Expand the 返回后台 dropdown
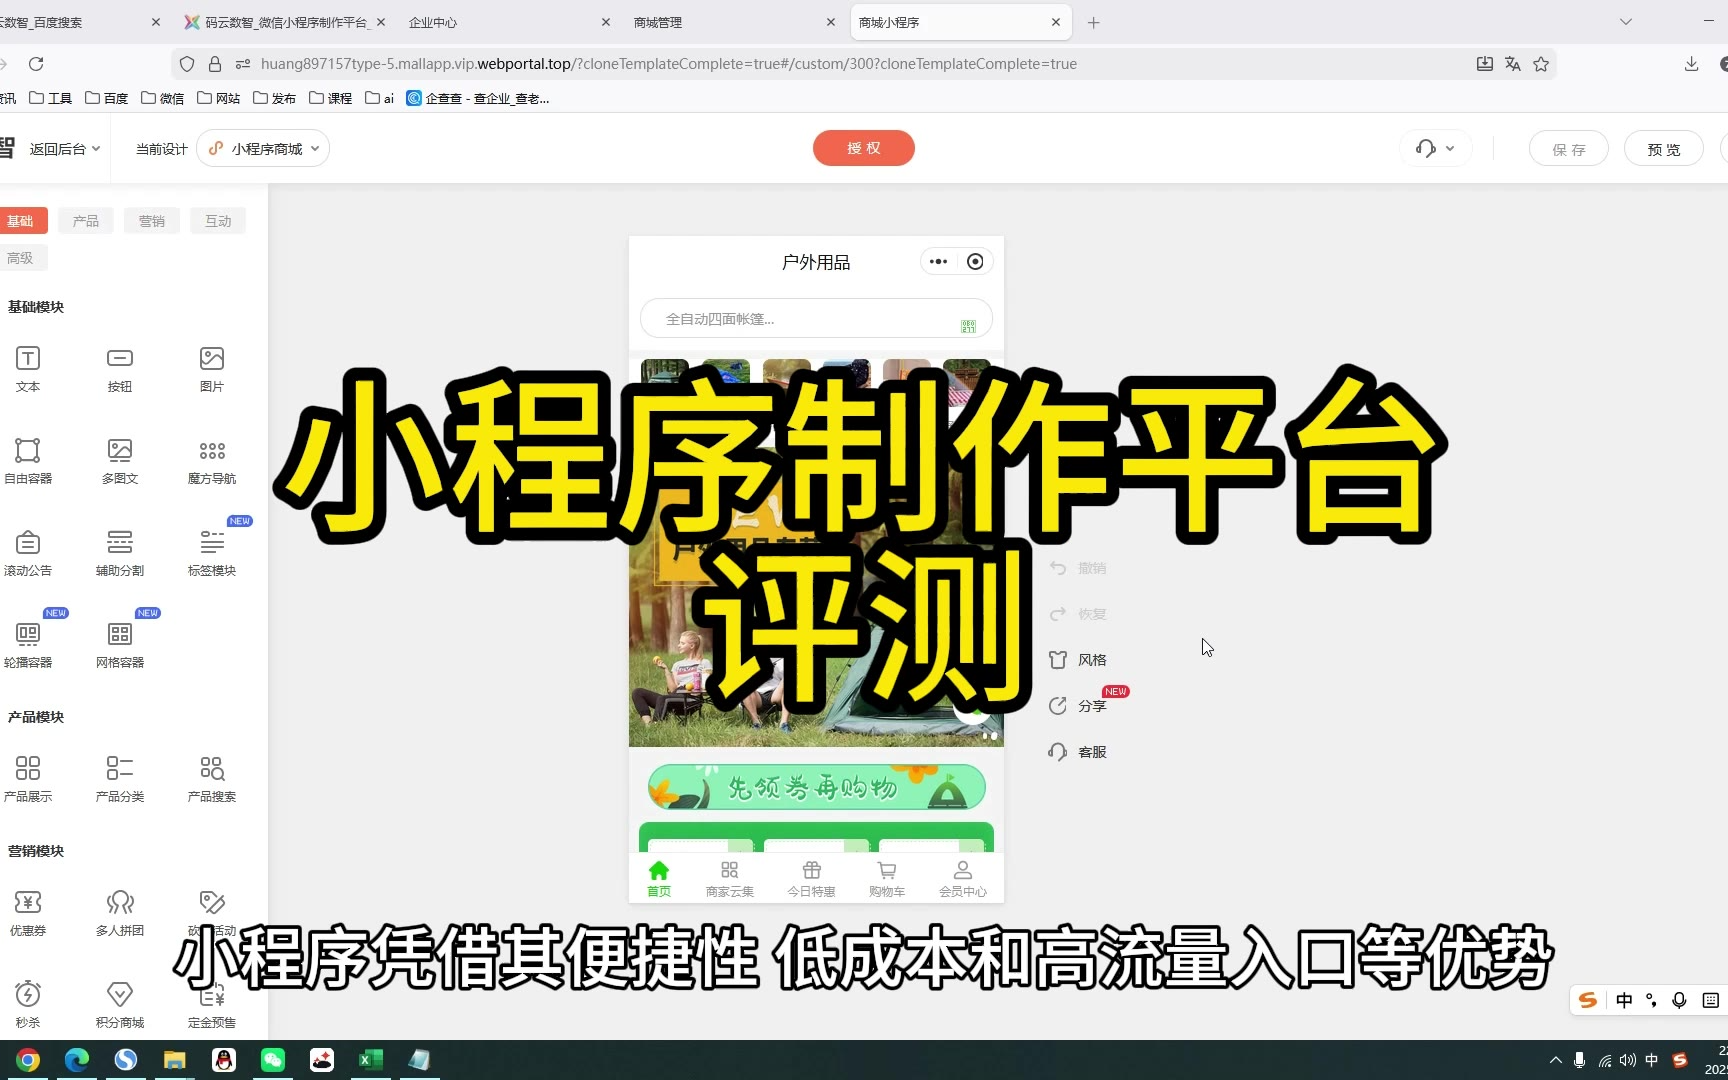1728x1080 pixels. (65, 149)
